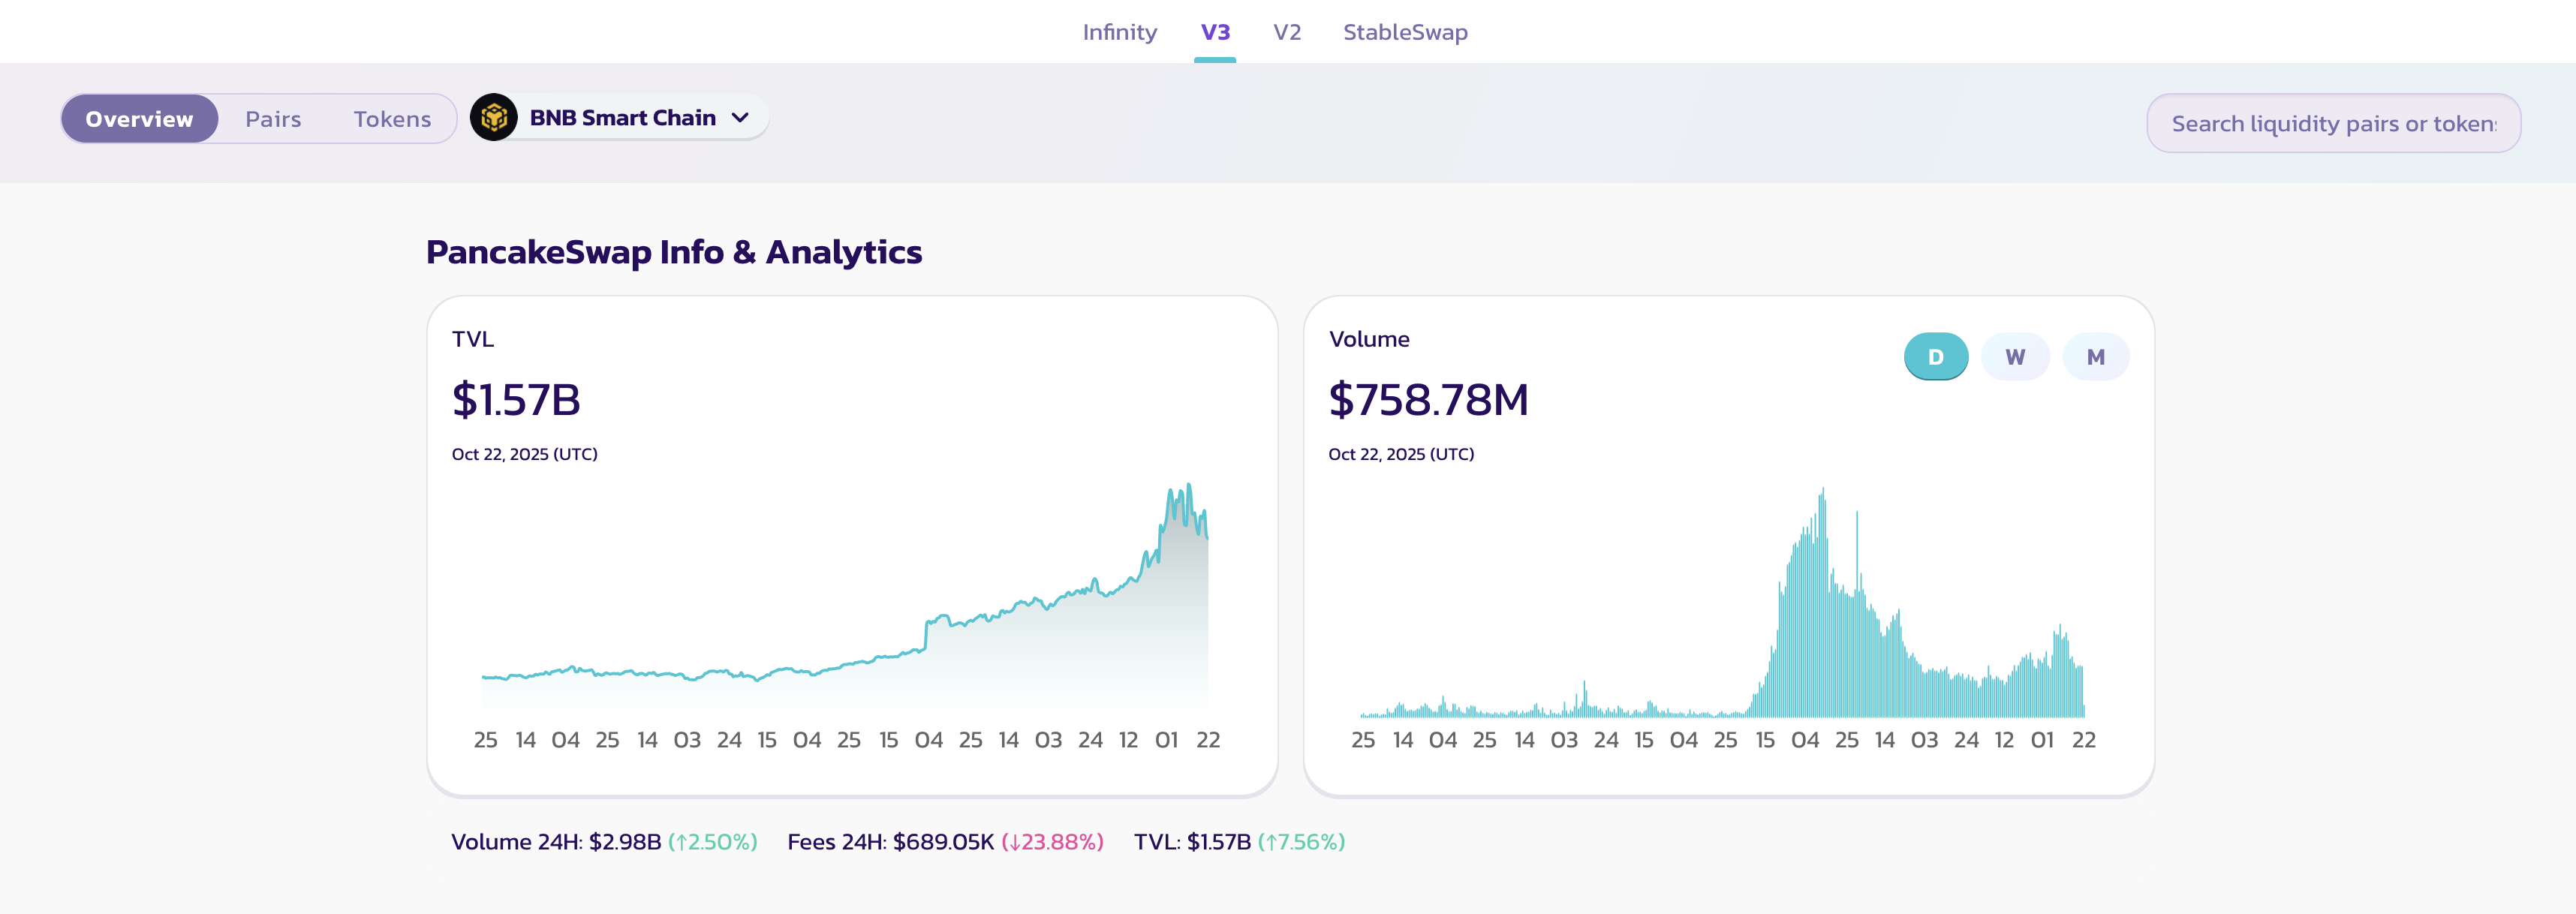Select the Overview view button
The image size is (2576, 914).
point(139,119)
